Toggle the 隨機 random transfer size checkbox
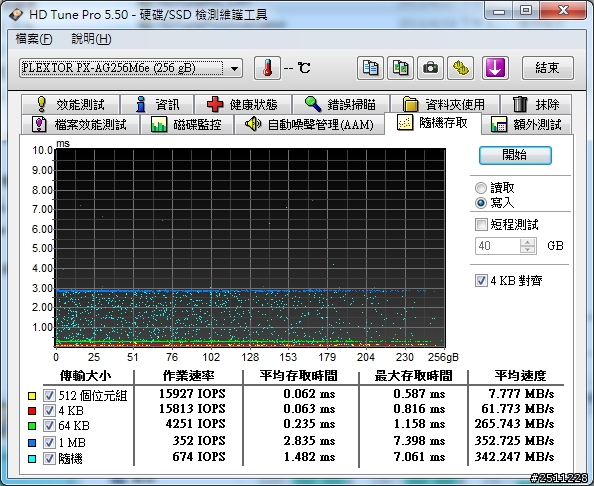The height and width of the screenshot is (486, 594). (x=49, y=458)
